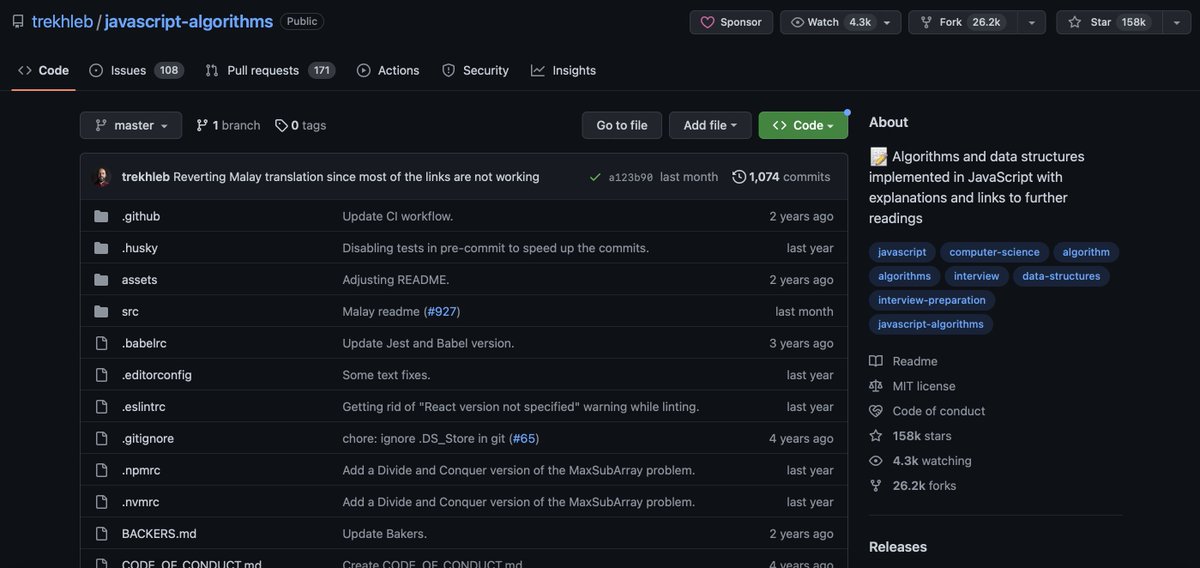View the 158k stars link
The height and width of the screenshot is (568, 1200).
(x=910, y=436)
